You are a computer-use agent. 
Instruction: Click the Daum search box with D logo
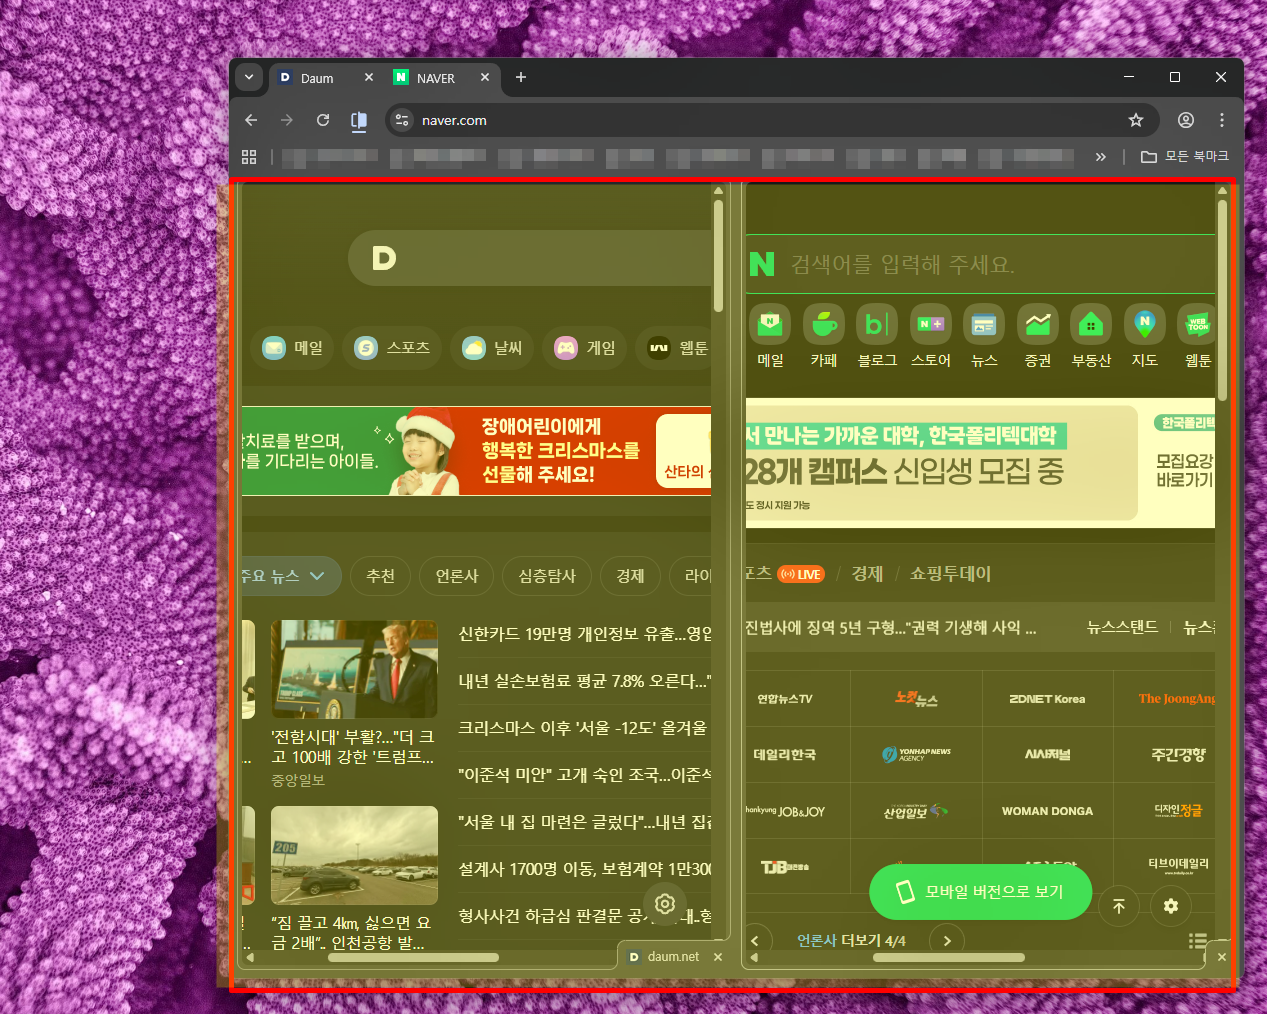(x=530, y=258)
